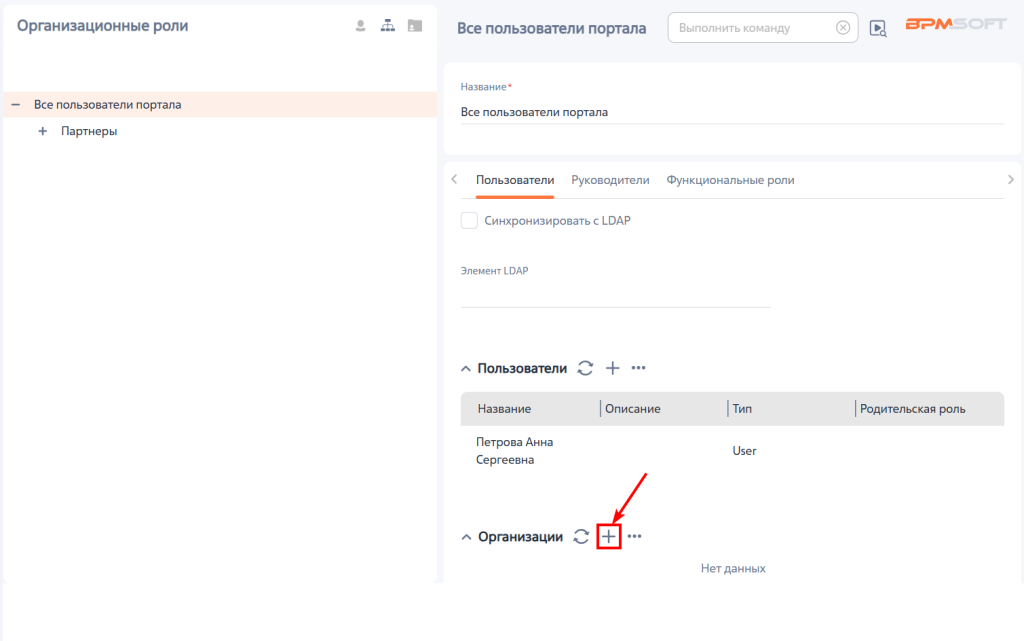
Task: Open the process run icon near command field
Action: click(878, 28)
